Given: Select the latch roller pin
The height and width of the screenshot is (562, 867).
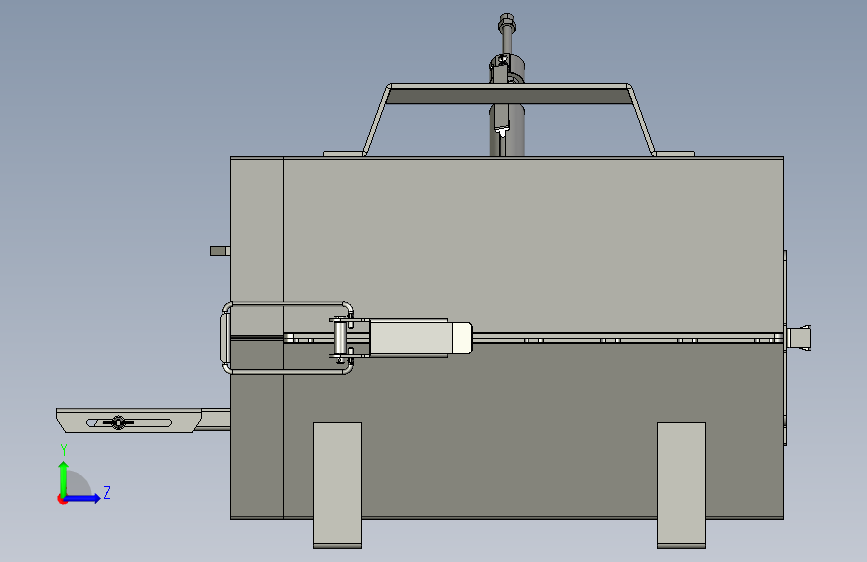Looking at the screenshot, I should pos(340,338).
